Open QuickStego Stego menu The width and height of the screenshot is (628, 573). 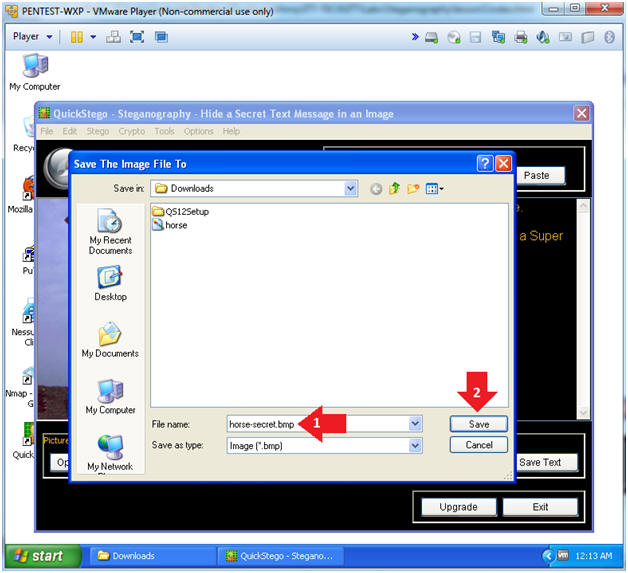click(x=98, y=131)
